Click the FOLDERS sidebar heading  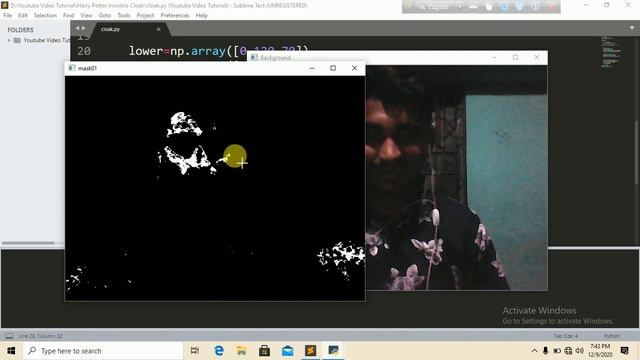(x=20, y=30)
